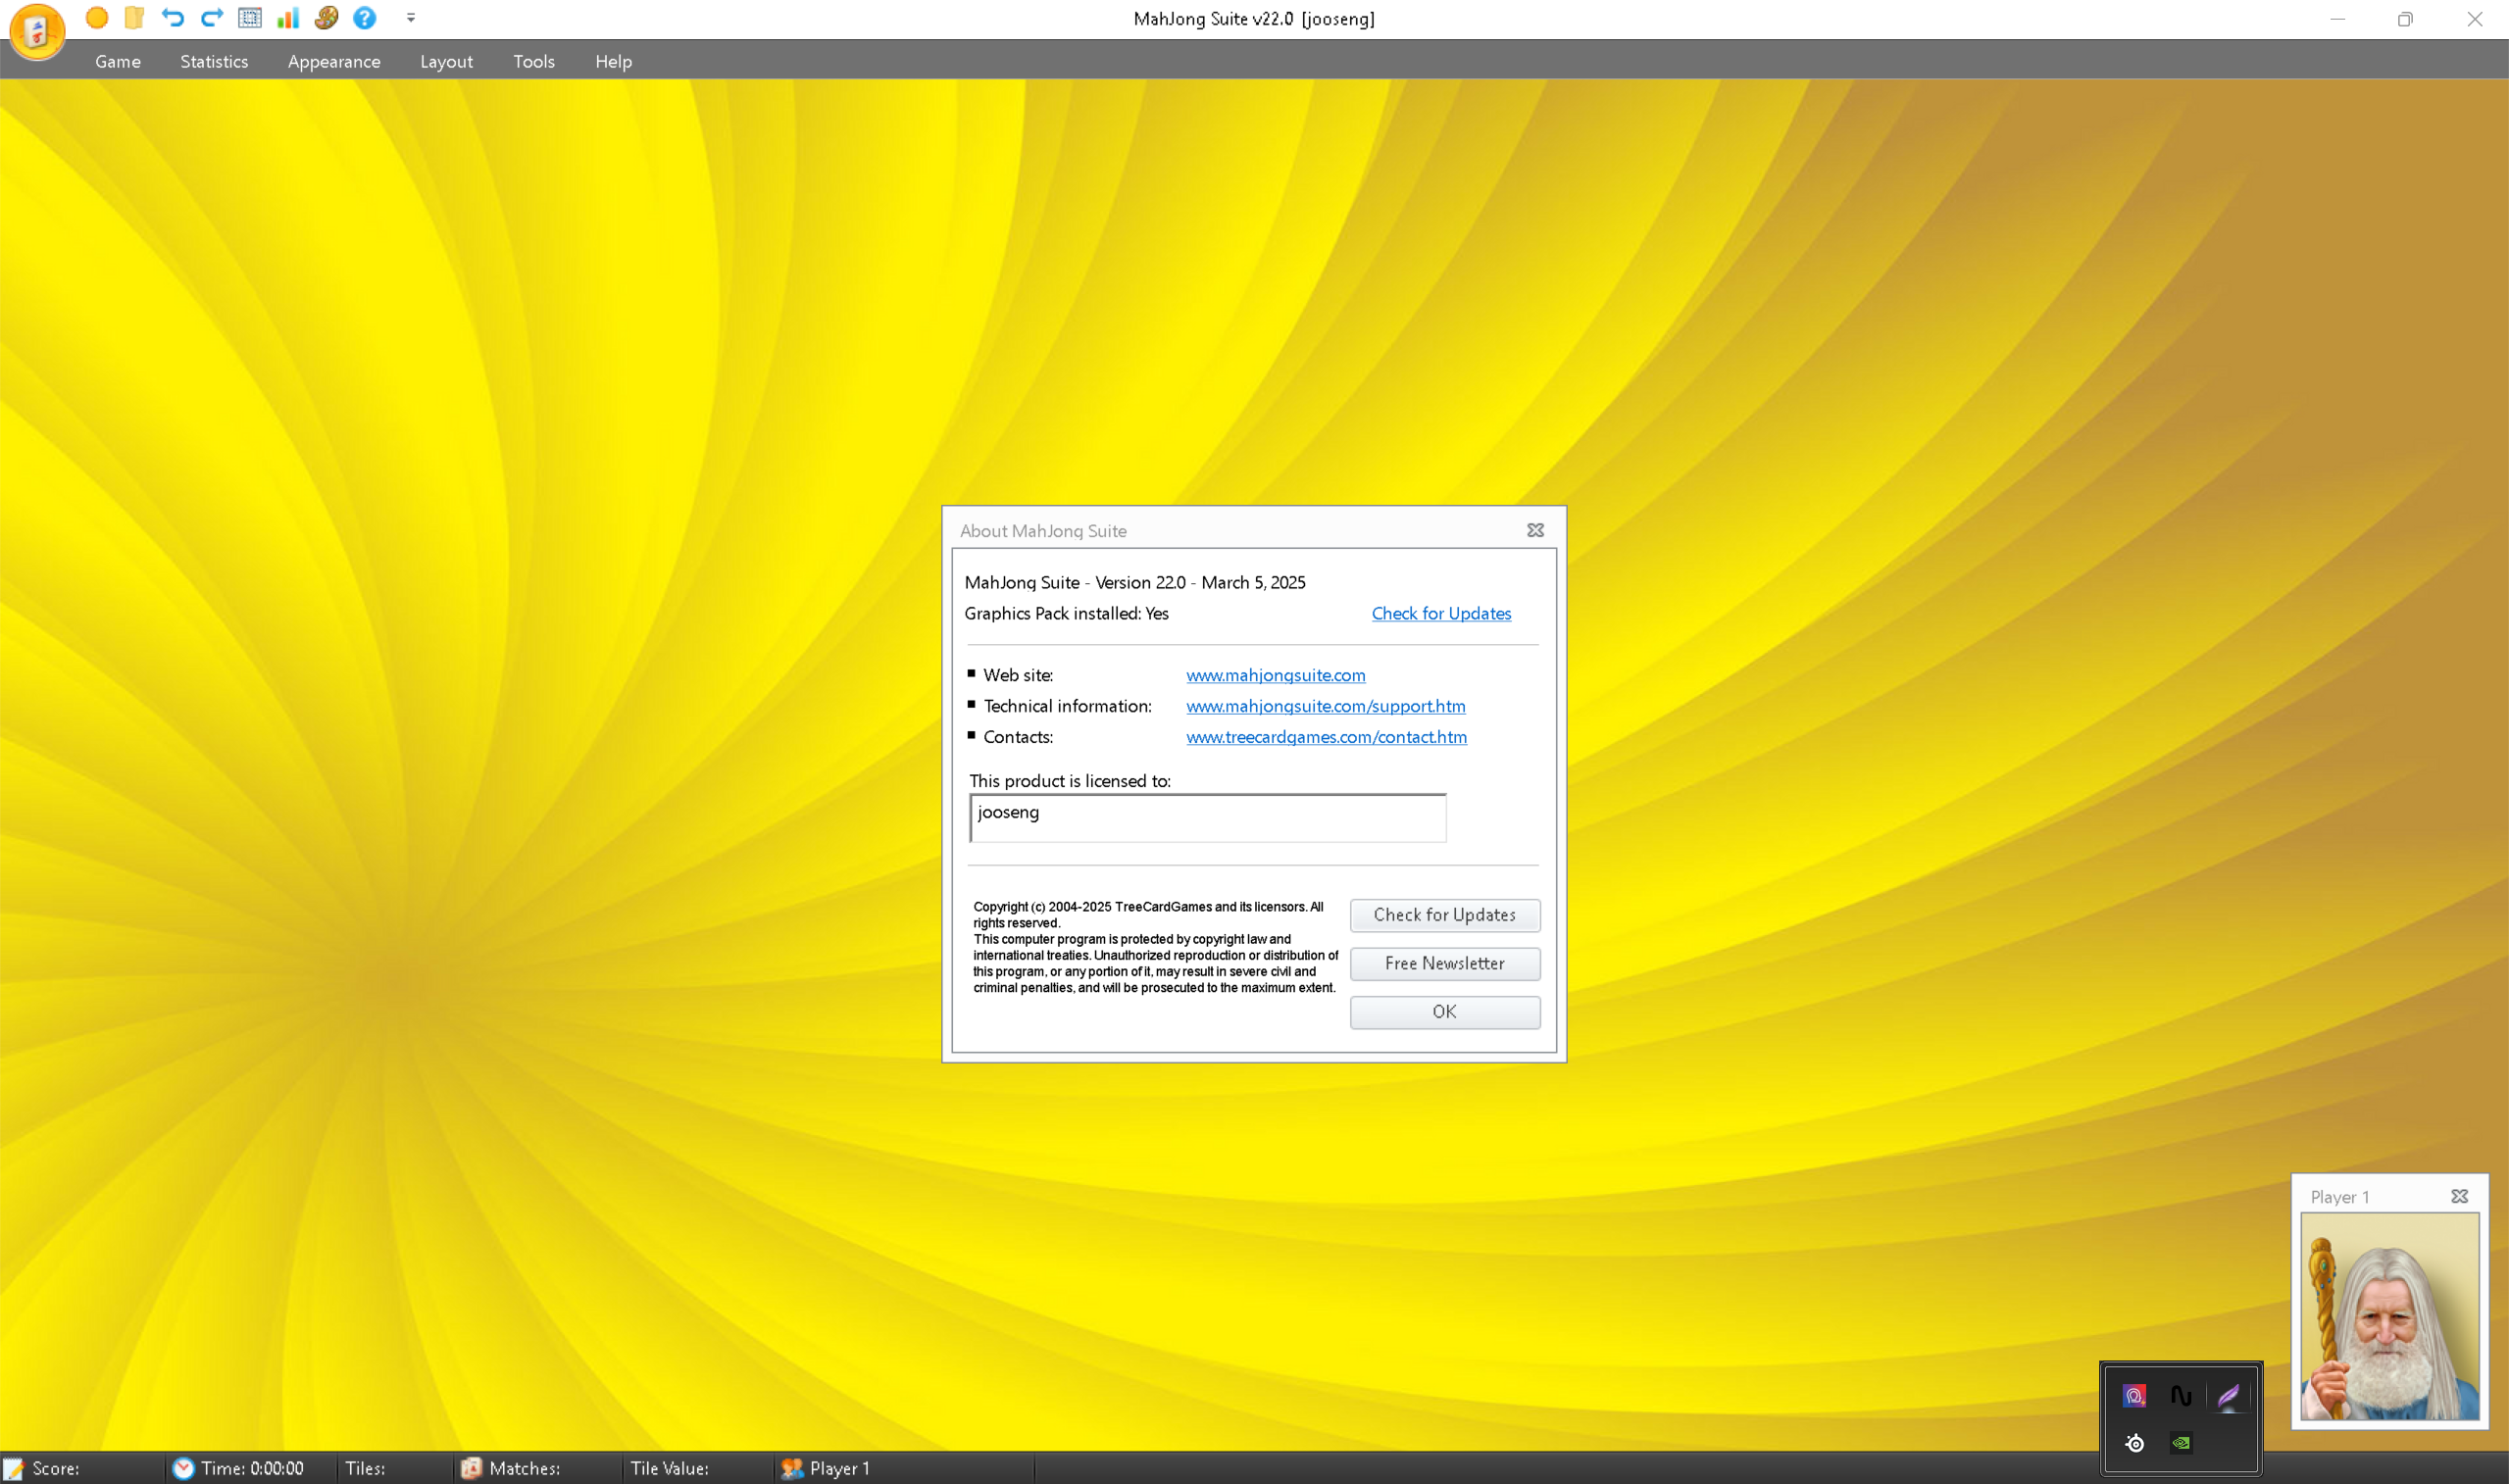Click the 'Contacts:' label
This screenshot has width=2509, height=1484.
point(1018,737)
